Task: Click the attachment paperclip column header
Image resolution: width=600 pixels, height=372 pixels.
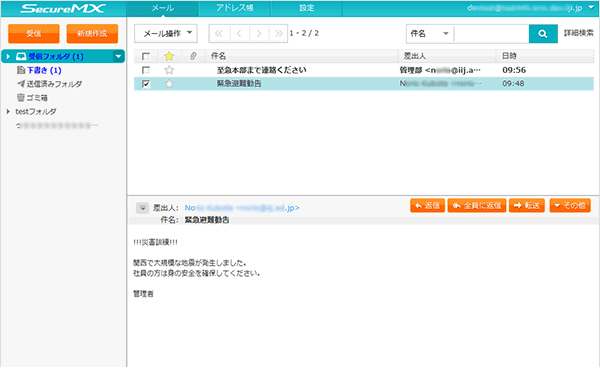Action: pyautogui.click(x=193, y=56)
